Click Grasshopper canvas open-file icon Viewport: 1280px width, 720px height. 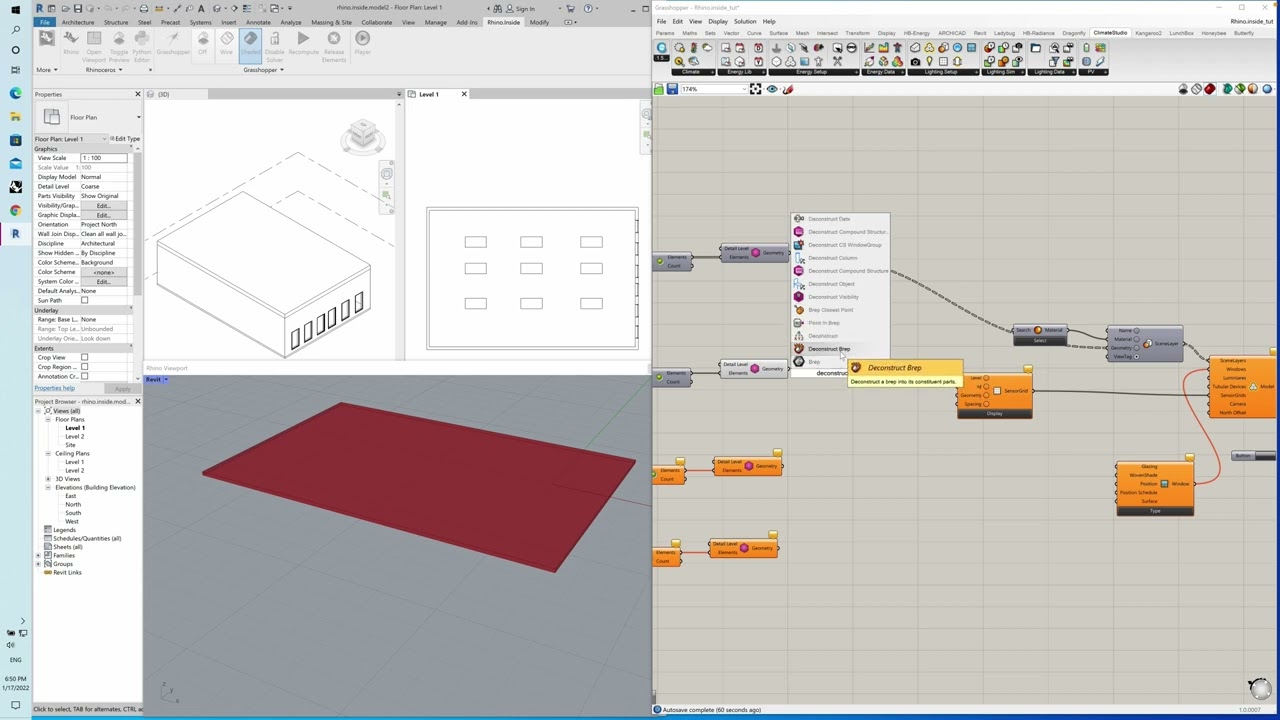click(659, 89)
